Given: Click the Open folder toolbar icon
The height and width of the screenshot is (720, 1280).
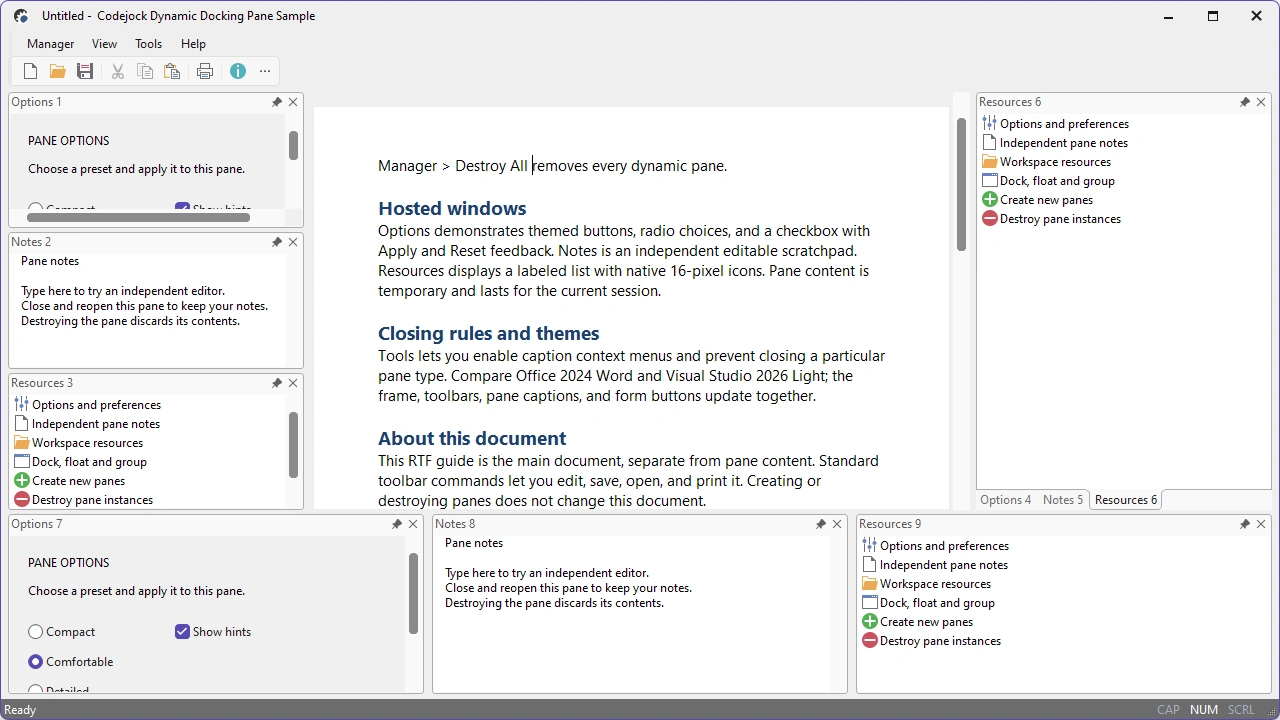Looking at the screenshot, I should pyautogui.click(x=58, y=71).
